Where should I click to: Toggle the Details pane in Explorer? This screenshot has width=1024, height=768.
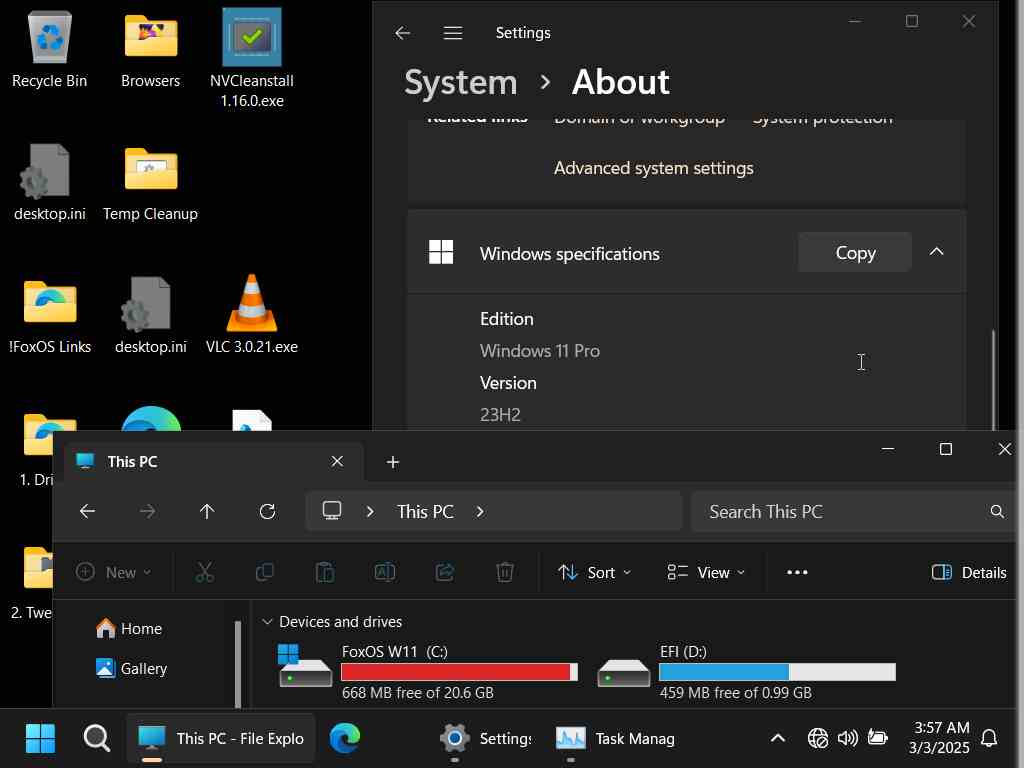tap(968, 573)
